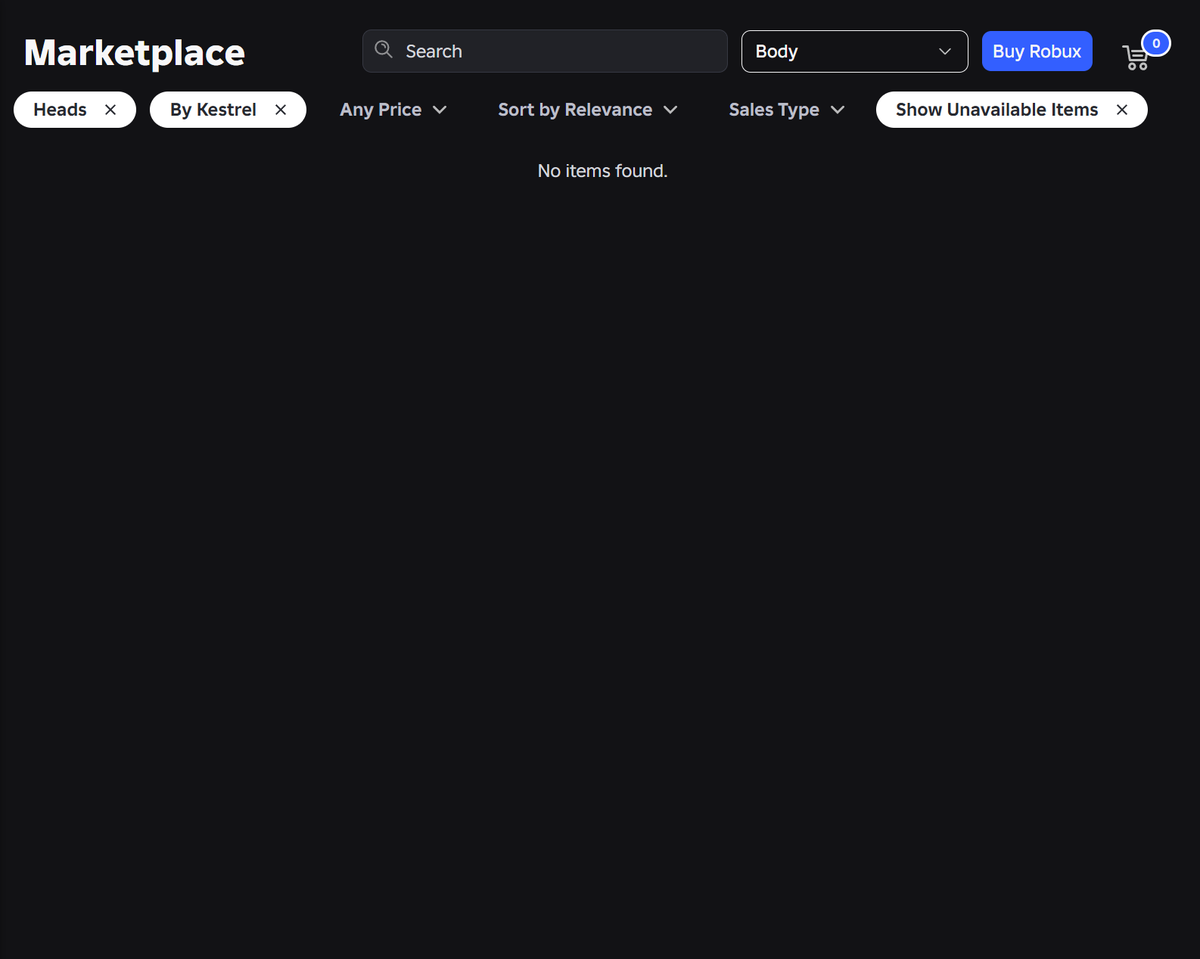Viewport: 1200px width, 959px height.
Task: Toggle Show Unavailable Items chip
Action: tap(1012, 110)
